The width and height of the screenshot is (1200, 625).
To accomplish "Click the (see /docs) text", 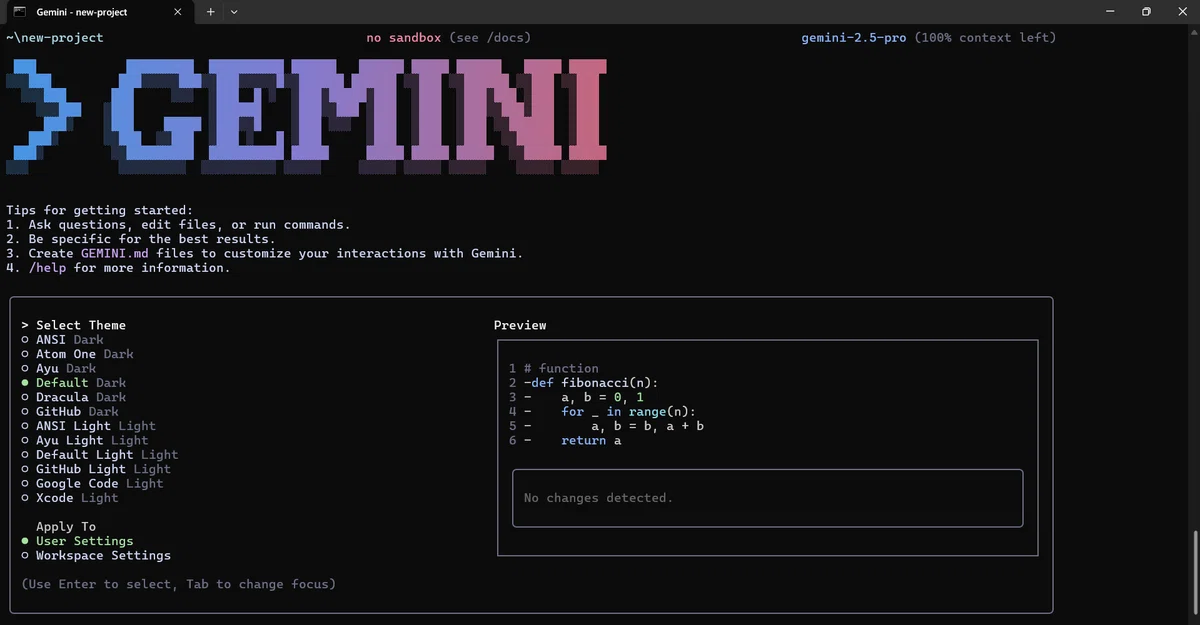I will [x=490, y=38].
